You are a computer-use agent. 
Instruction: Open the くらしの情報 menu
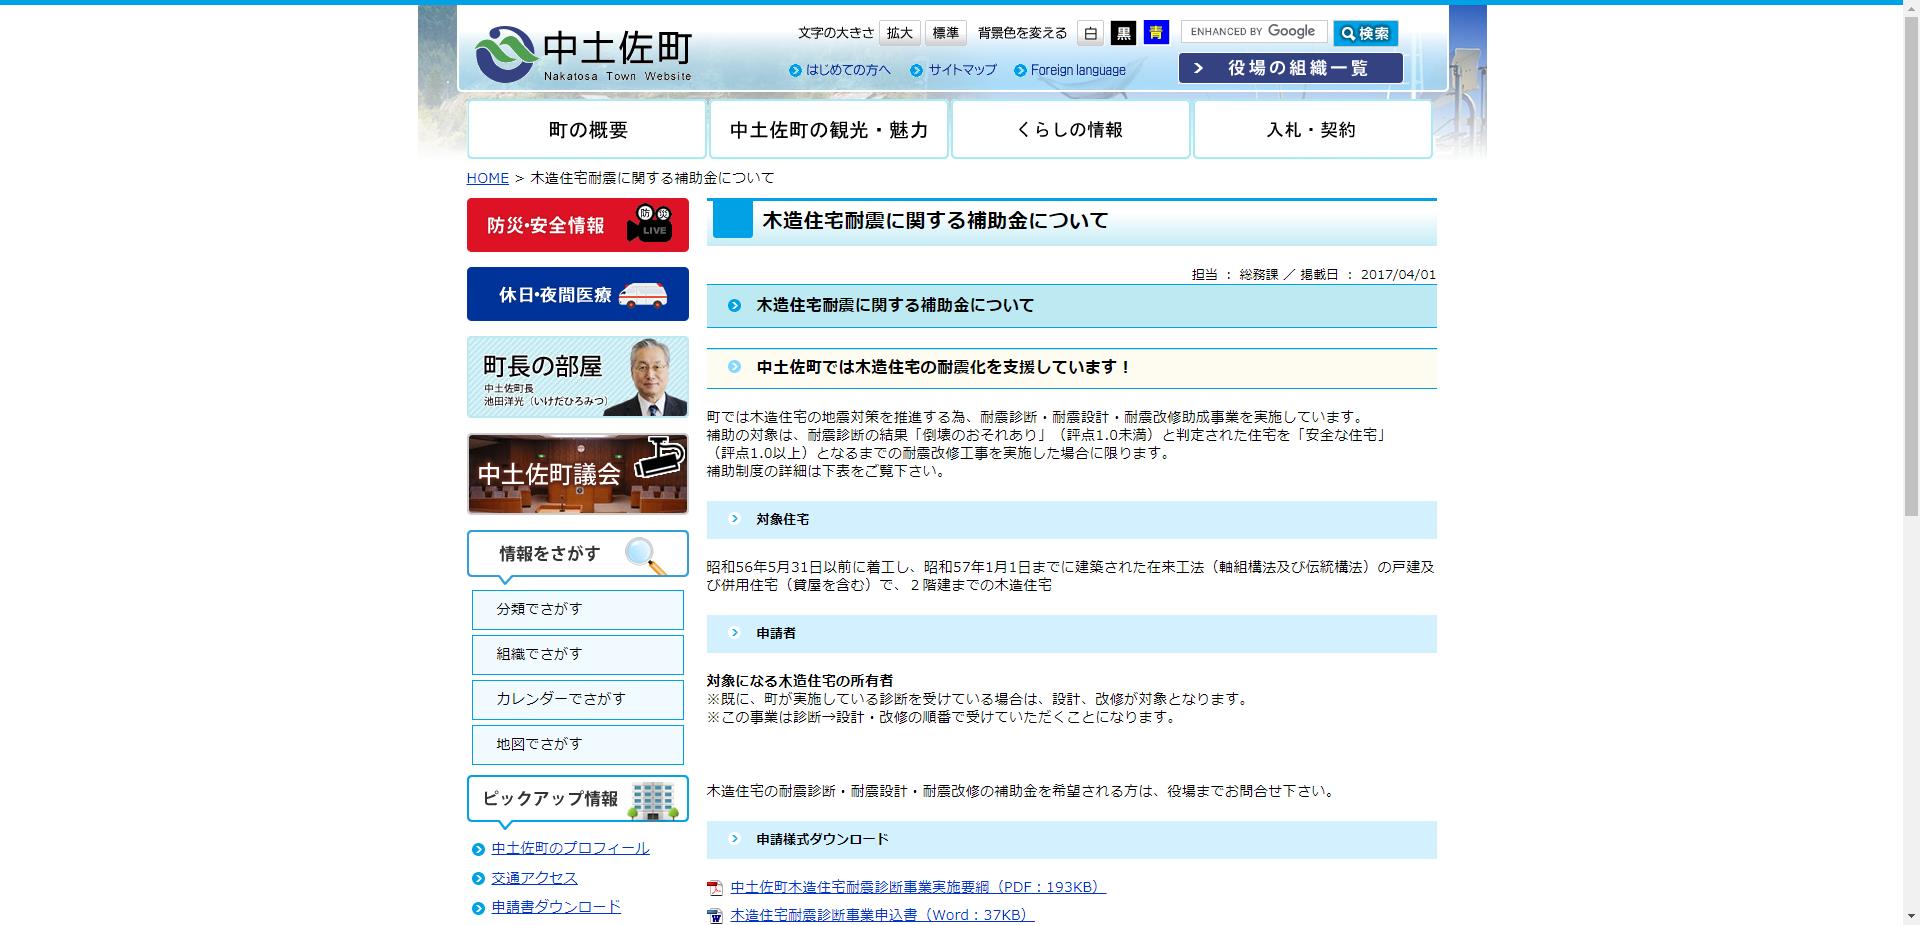(1070, 128)
